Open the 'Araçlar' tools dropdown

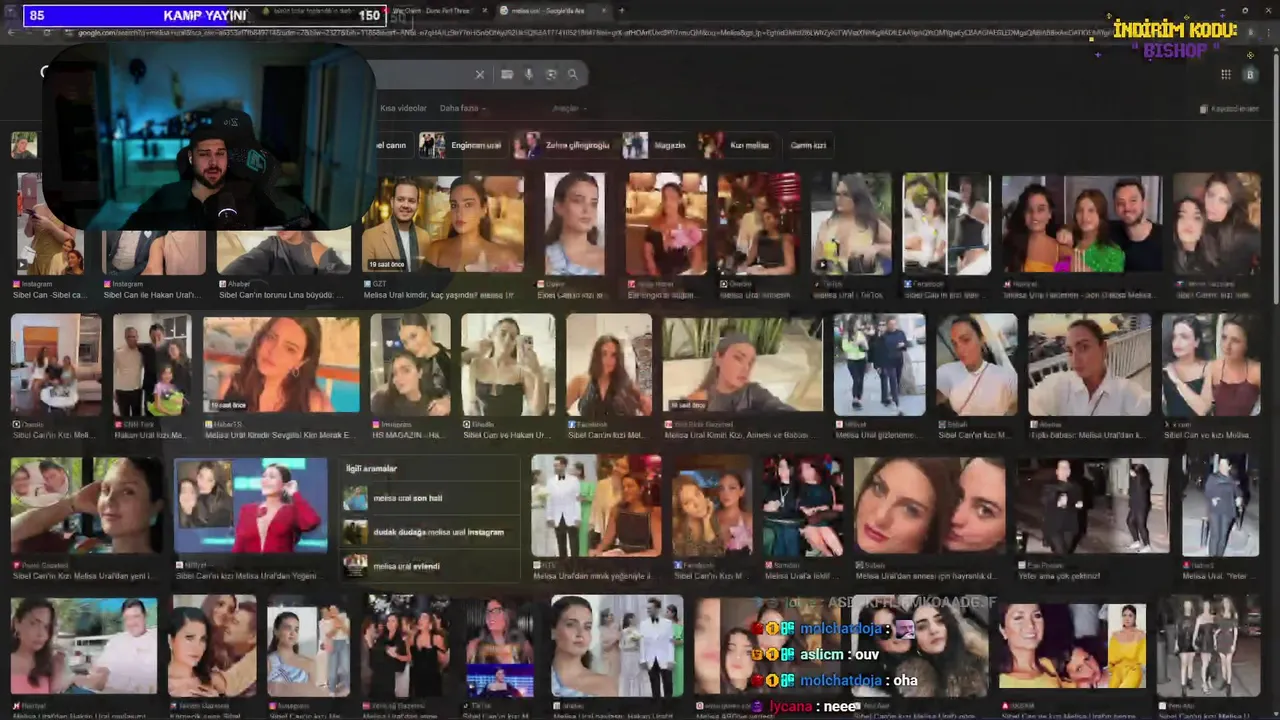coord(568,108)
